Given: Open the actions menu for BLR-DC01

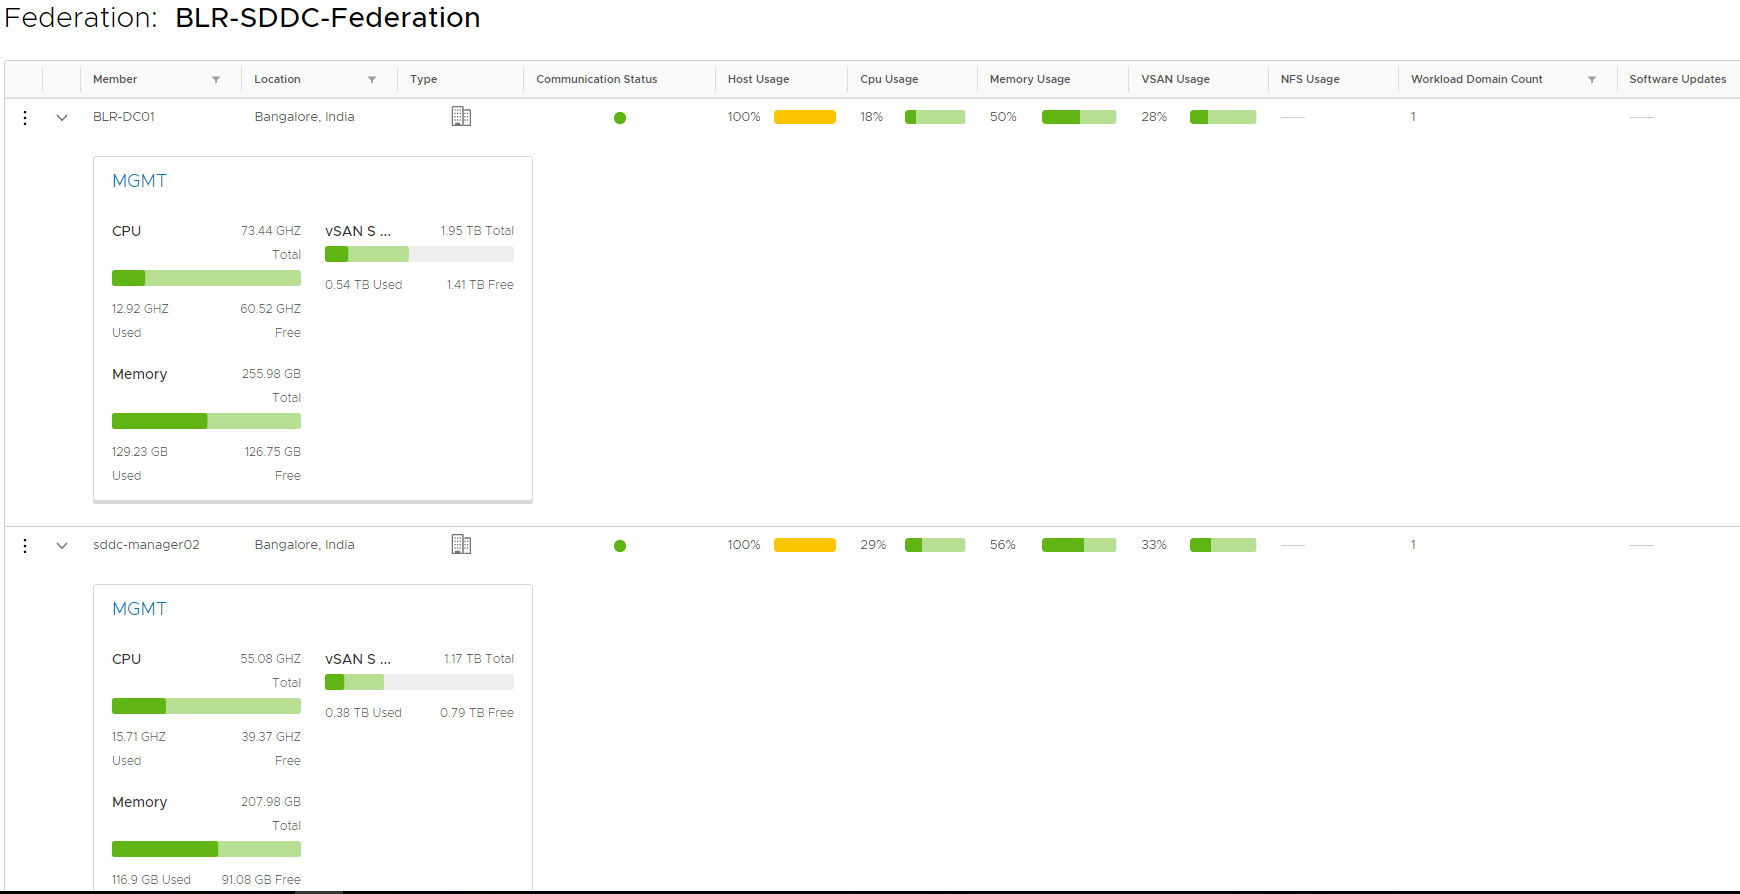Looking at the screenshot, I should (x=25, y=118).
